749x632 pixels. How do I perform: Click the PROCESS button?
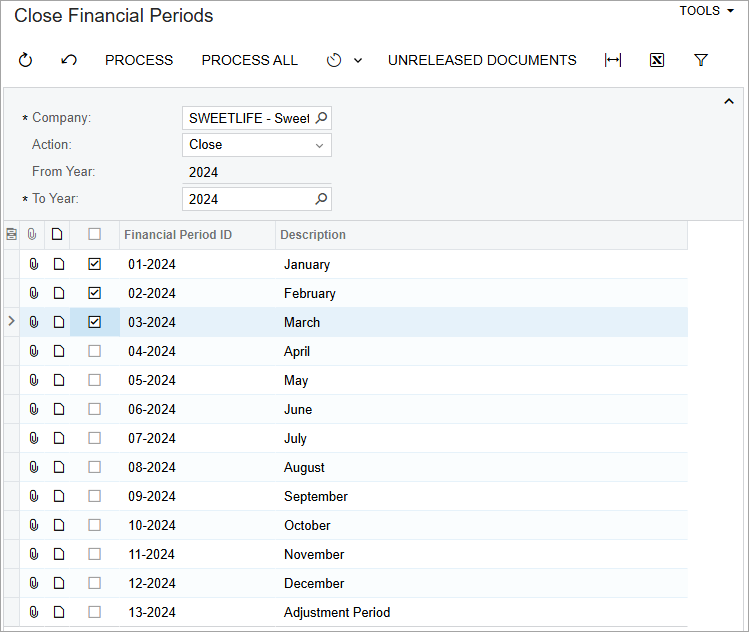click(139, 60)
